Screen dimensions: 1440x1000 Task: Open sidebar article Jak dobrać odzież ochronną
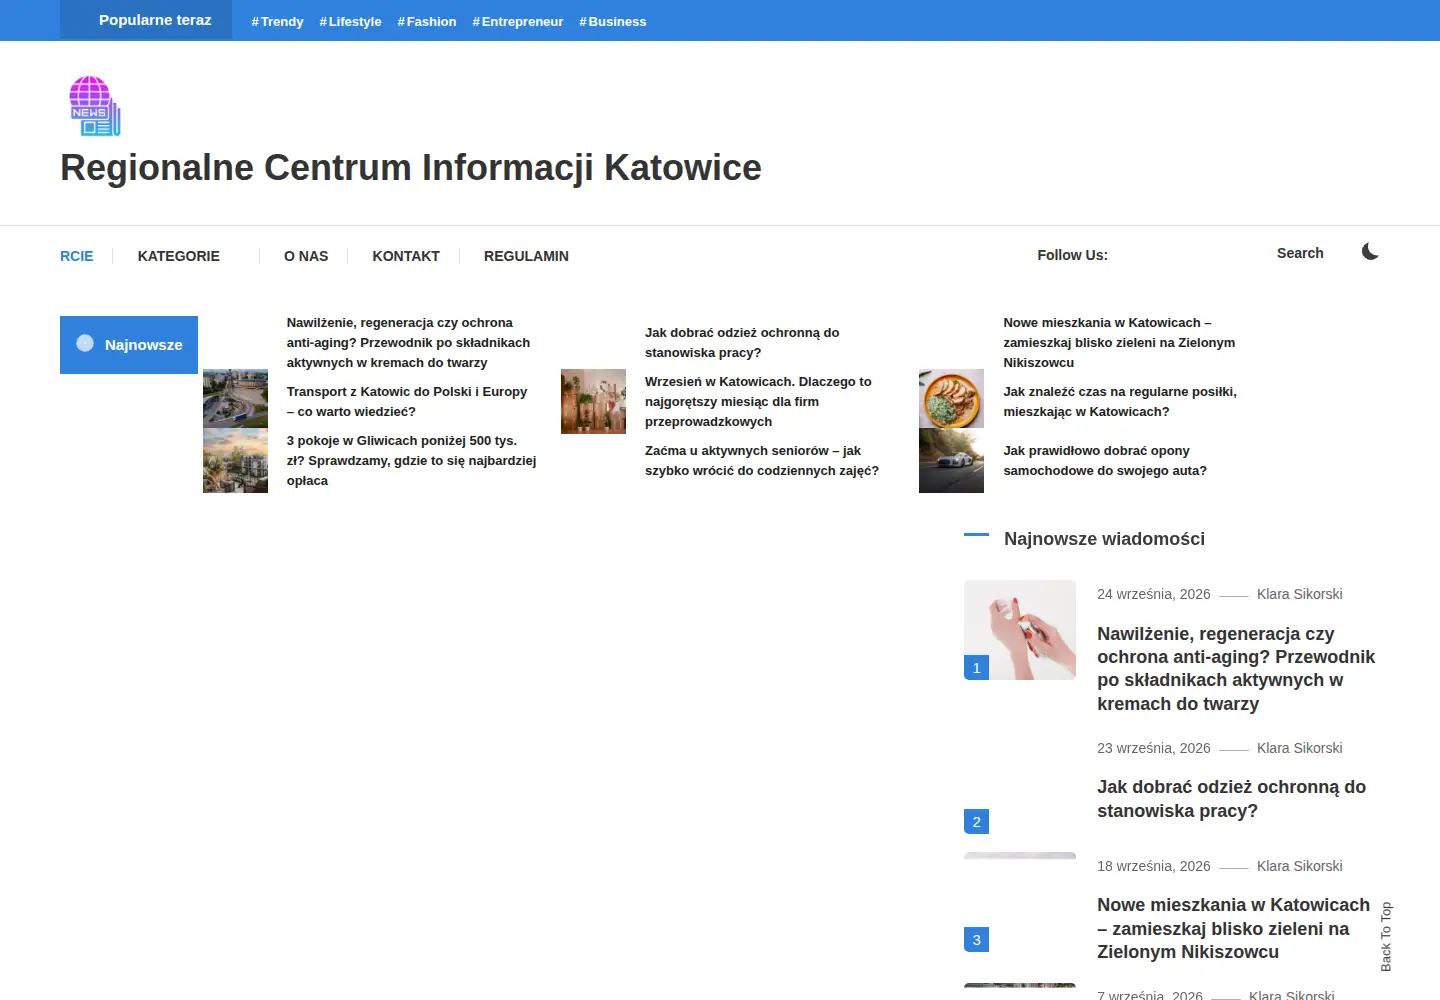click(x=1231, y=799)
